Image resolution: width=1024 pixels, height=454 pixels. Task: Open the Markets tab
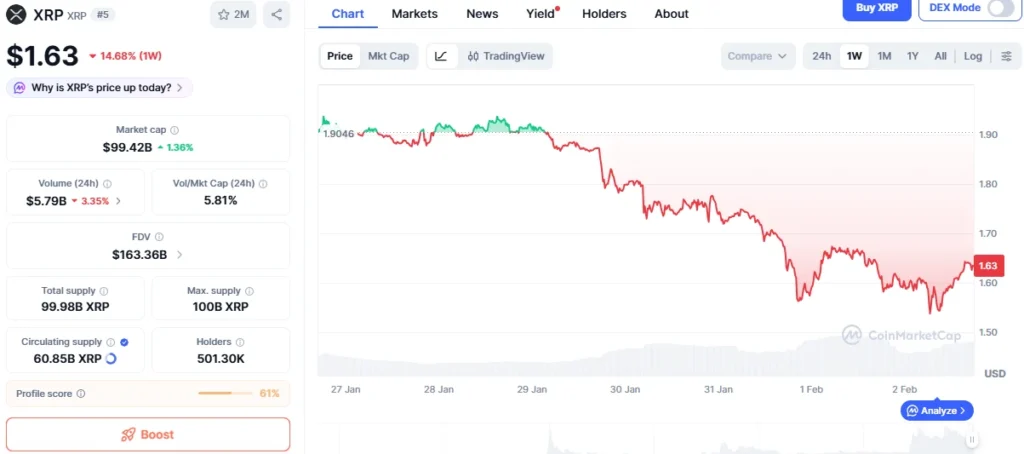coord(414,14)
